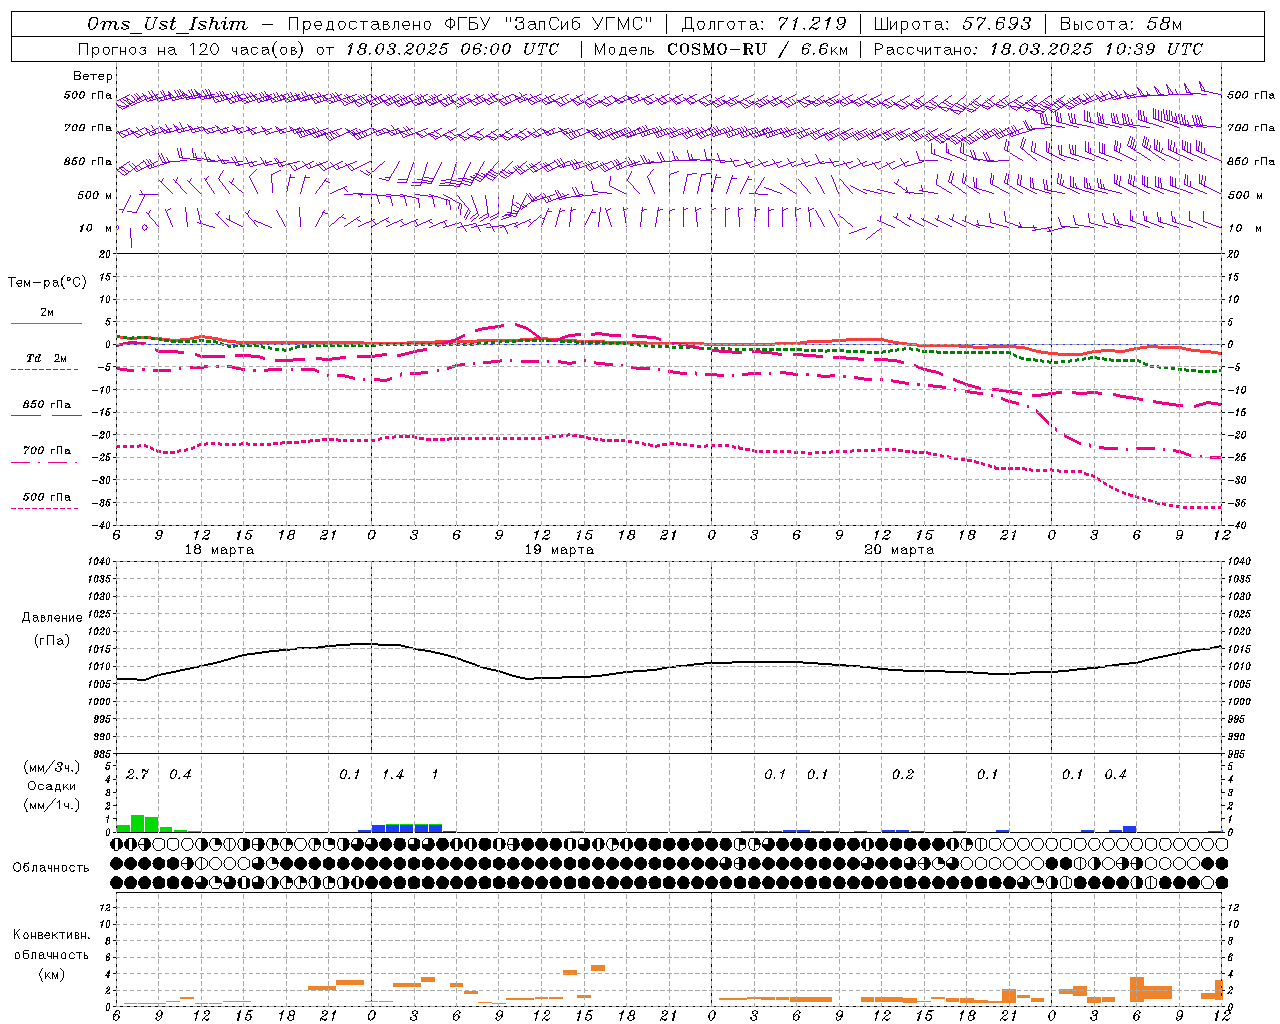Viewport: 1280px width, 1024px height.
Task: Select the longitude value Долгота: 71.219
Action: 764,24
